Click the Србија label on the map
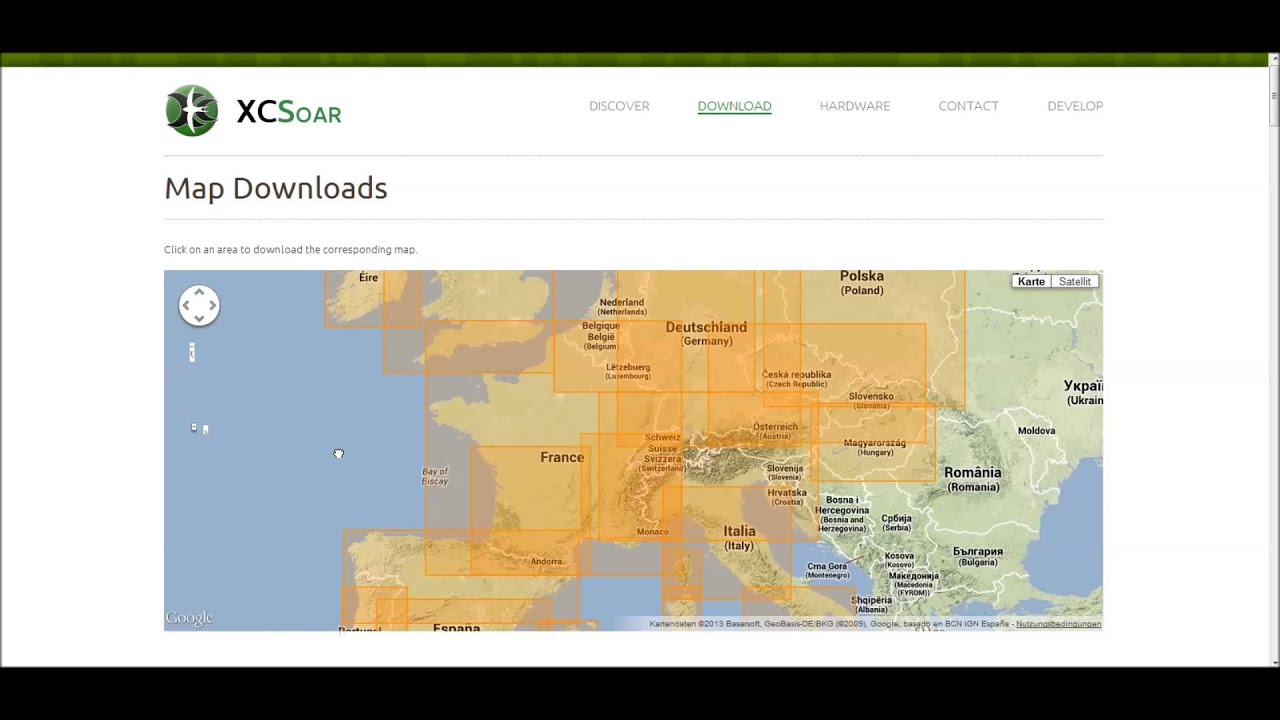 pos(897,519)
